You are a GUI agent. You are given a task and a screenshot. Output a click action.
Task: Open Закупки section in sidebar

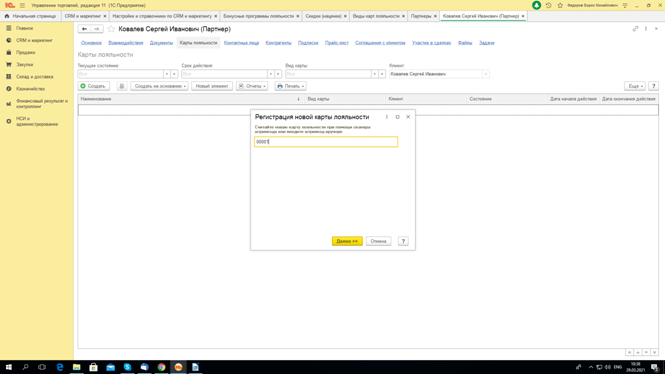(x=24, y=65)
